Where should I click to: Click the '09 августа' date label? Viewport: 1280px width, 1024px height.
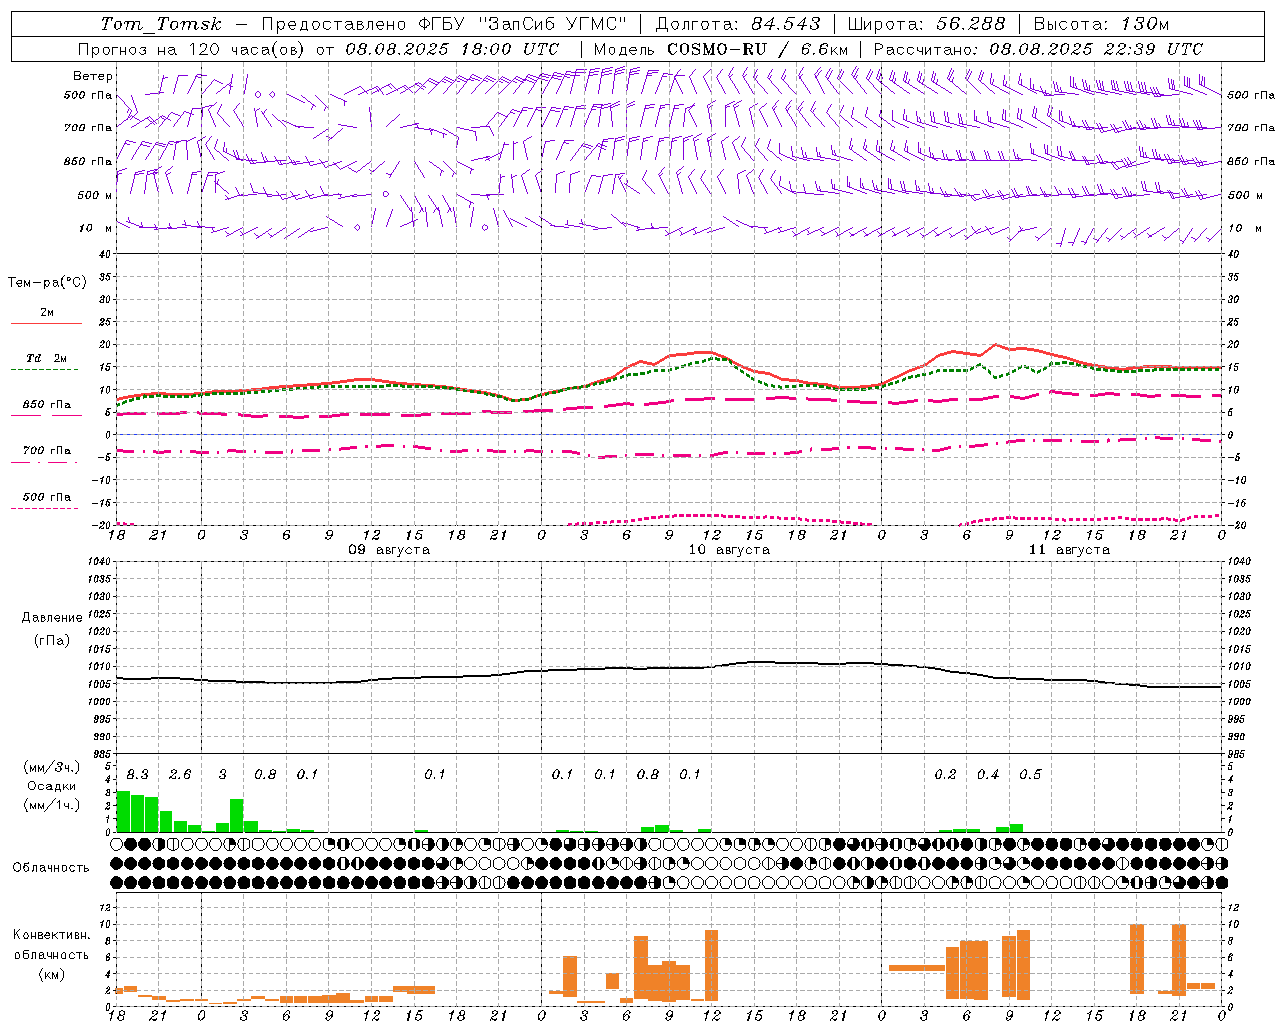[389, 550]
